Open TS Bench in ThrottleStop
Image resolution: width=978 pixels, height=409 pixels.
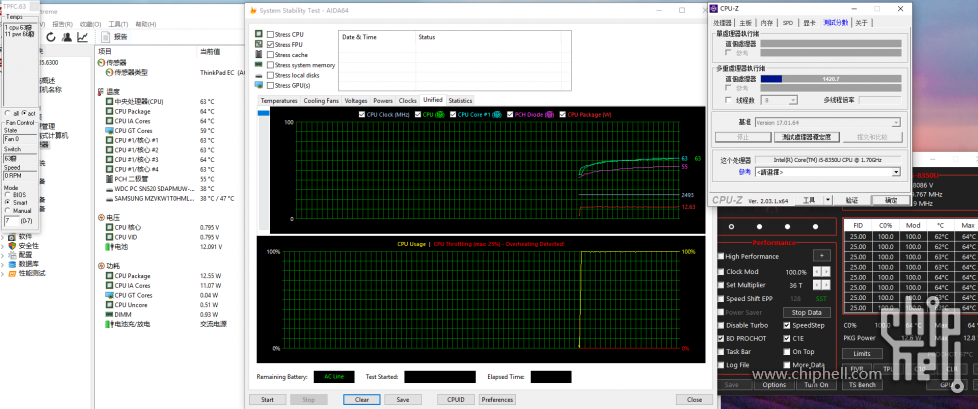862,385
